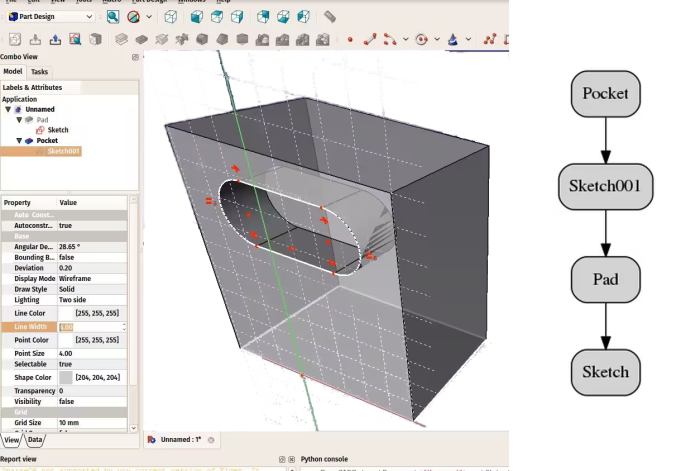Set view to Right cube icon

coord(237,17)
